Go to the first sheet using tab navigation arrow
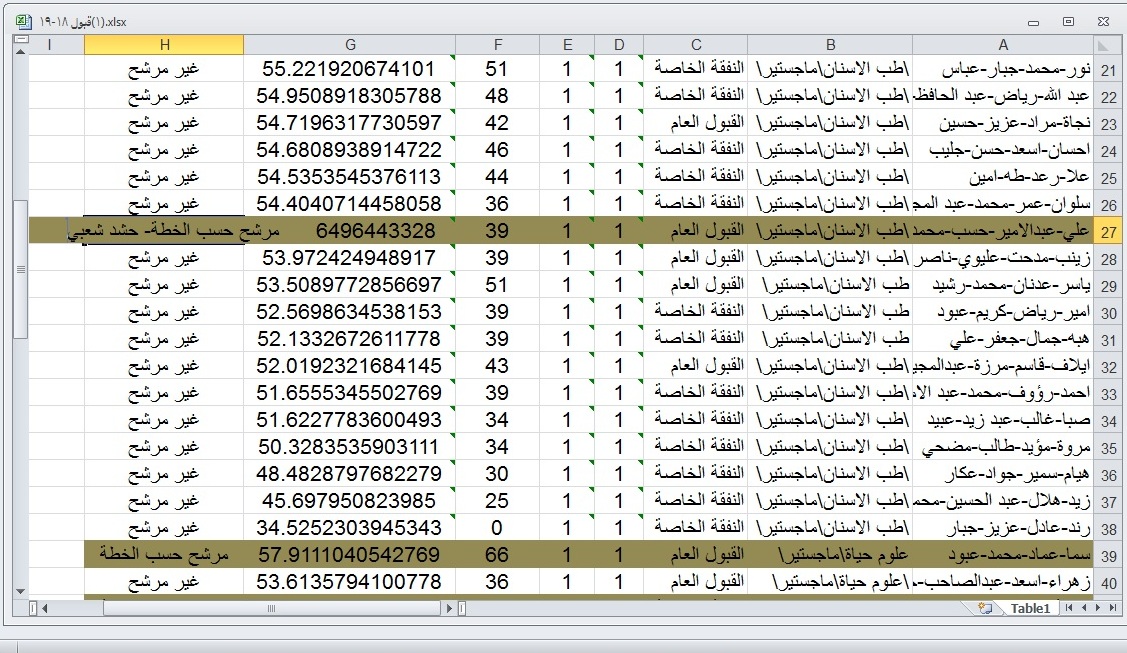 coord(1068,608)
